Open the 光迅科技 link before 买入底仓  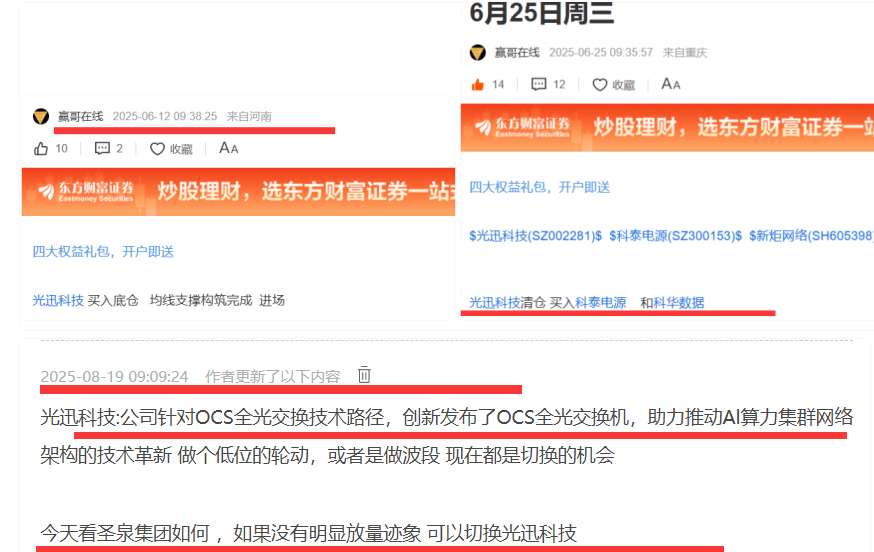point(58,301)
